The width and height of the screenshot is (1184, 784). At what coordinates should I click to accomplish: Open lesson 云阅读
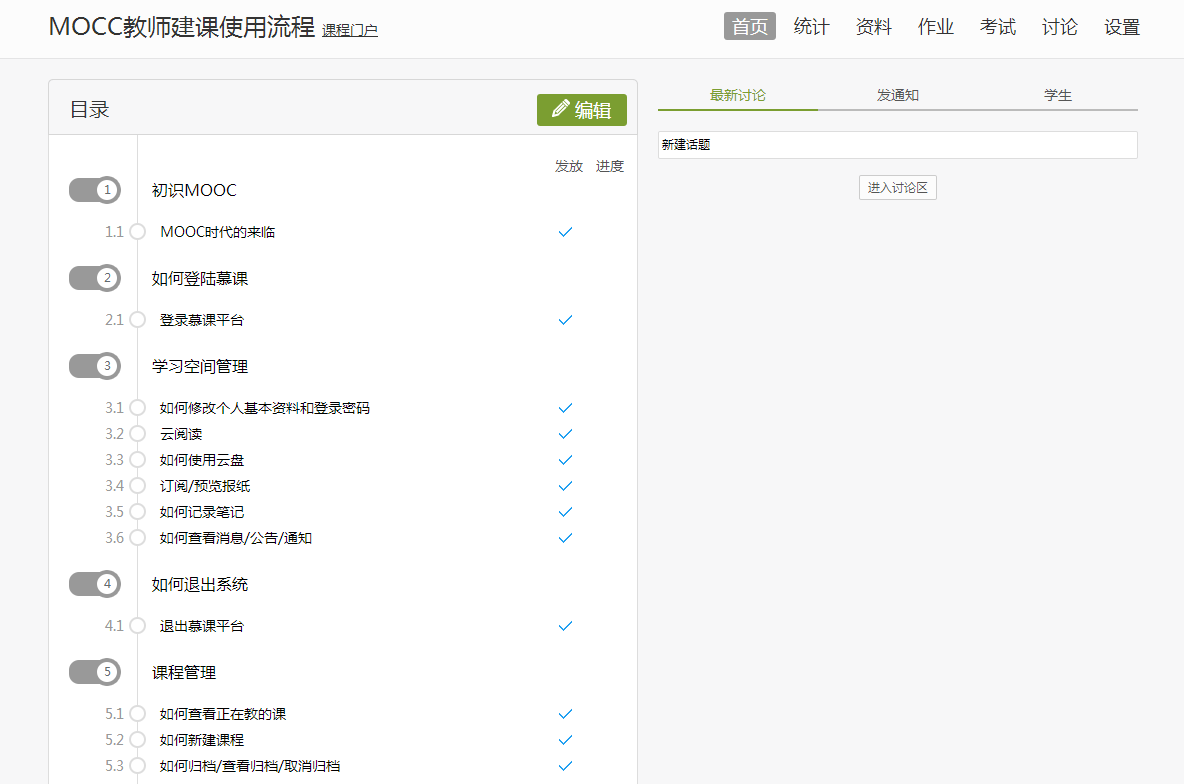pos(181,434)
